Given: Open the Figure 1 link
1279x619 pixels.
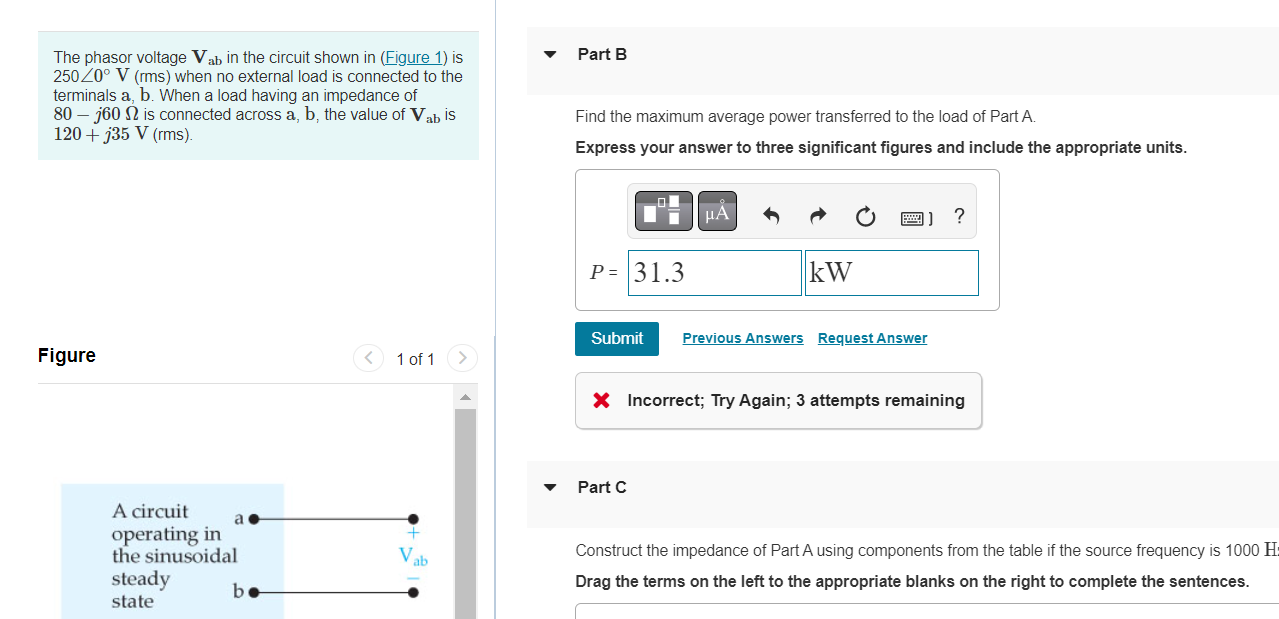Looking at the screenshot, I should [x=413, y=57].
